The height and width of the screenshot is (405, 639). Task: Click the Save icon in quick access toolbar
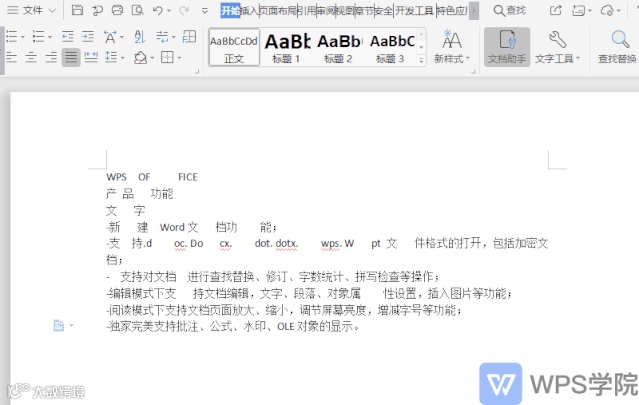[x=77, y=10]
